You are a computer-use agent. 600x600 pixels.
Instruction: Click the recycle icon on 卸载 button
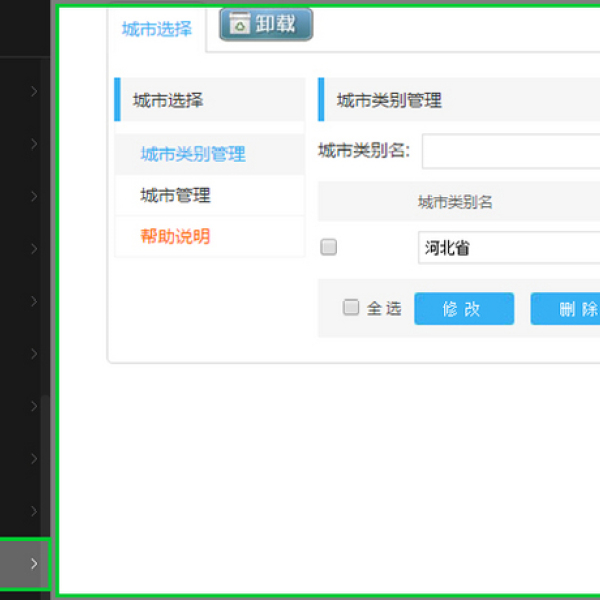click(239, 25)
